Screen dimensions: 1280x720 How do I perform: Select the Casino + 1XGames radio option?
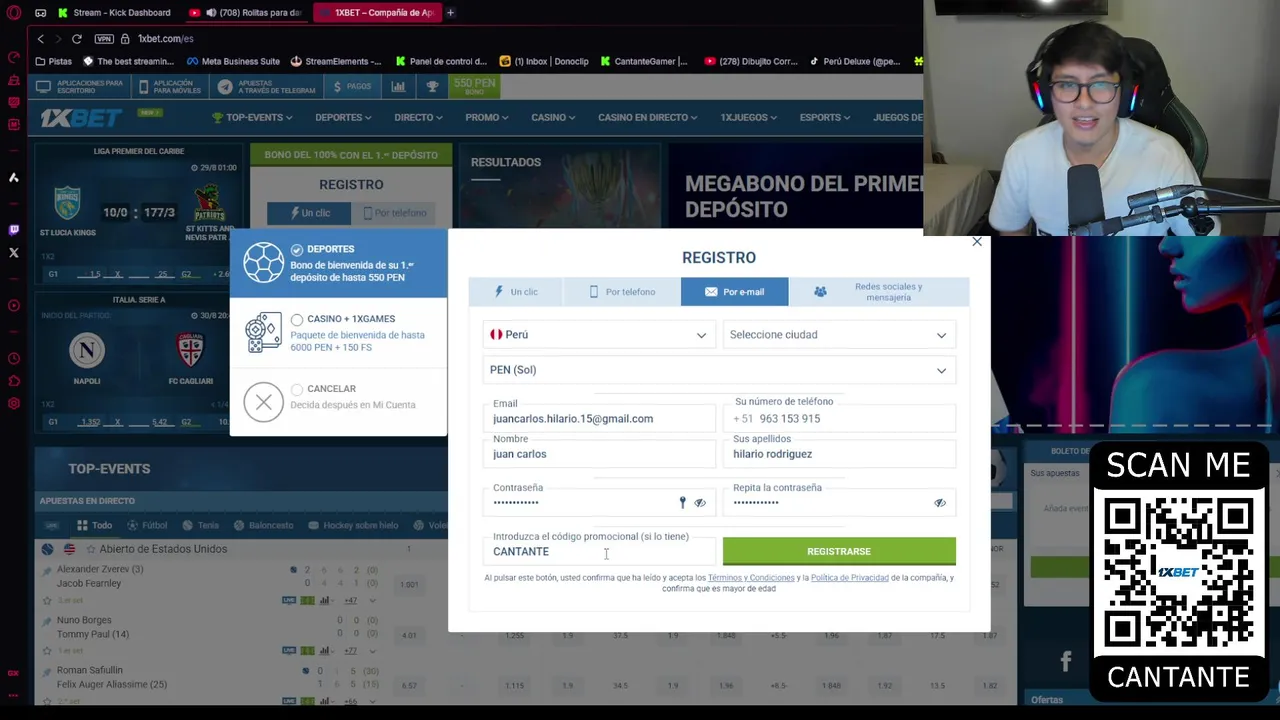[297, 320]
